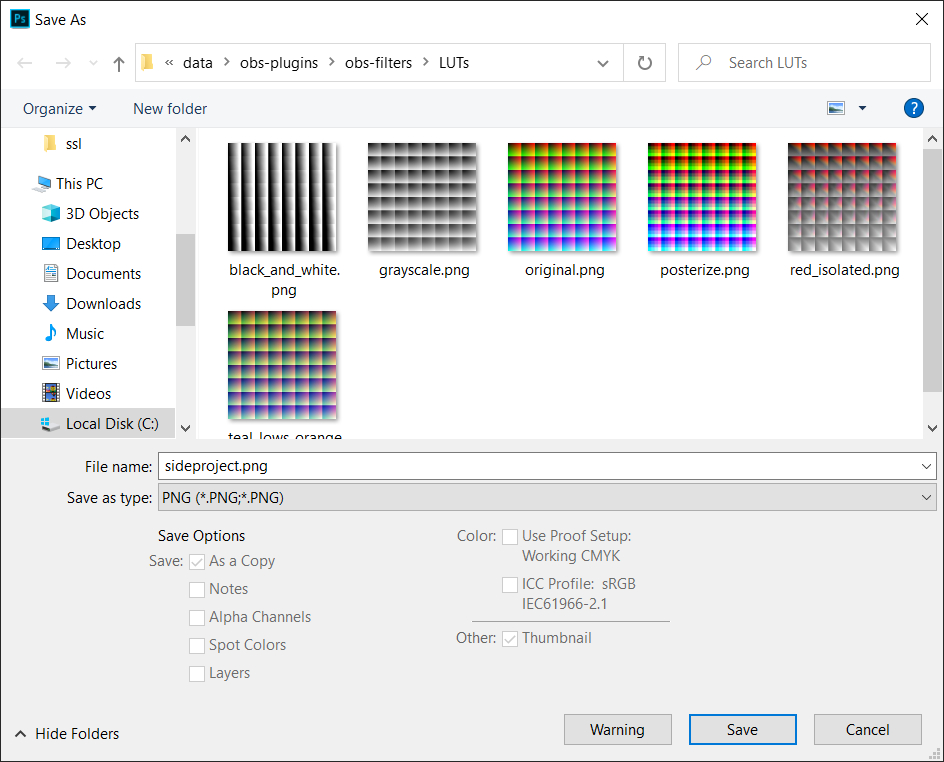Image resolution: width=944 pixels, height=762 pixels.
Task: Navigate up one folder level
Action: click(118, 62)
